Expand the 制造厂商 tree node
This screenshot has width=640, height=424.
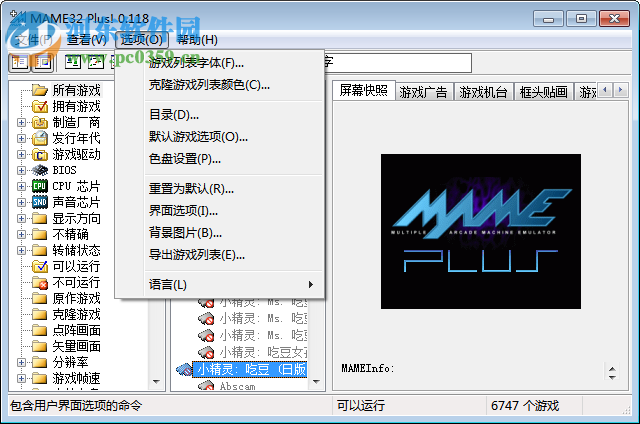pos(21,122)
